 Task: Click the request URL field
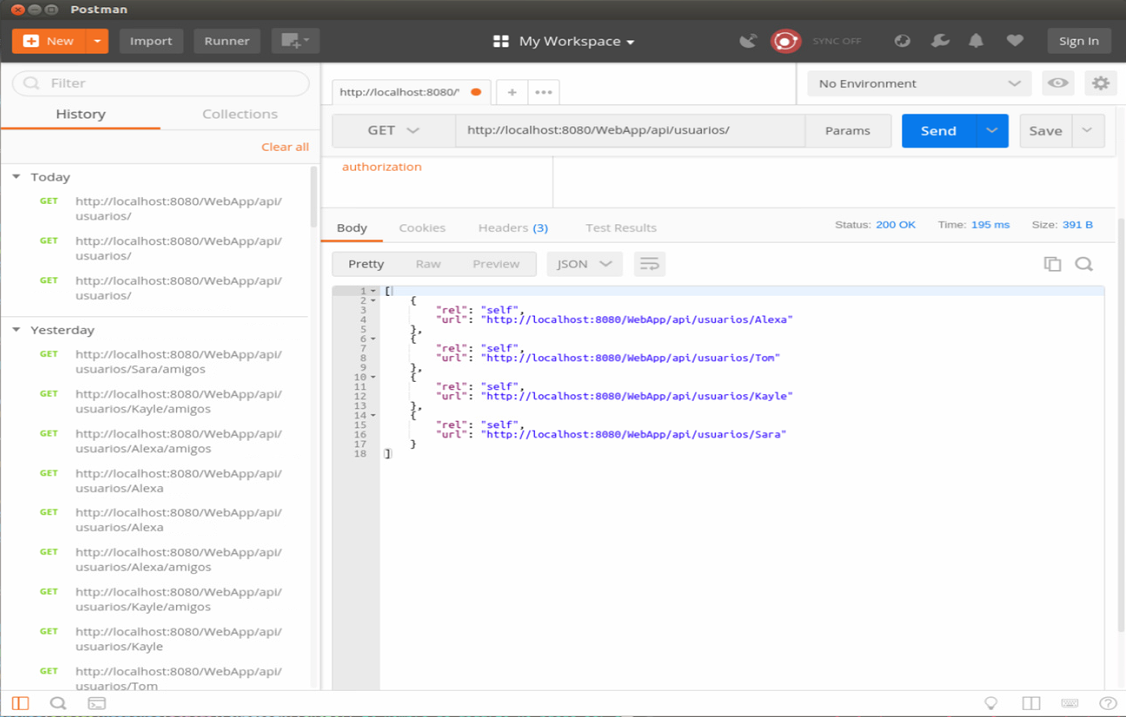tap(630, 131)
